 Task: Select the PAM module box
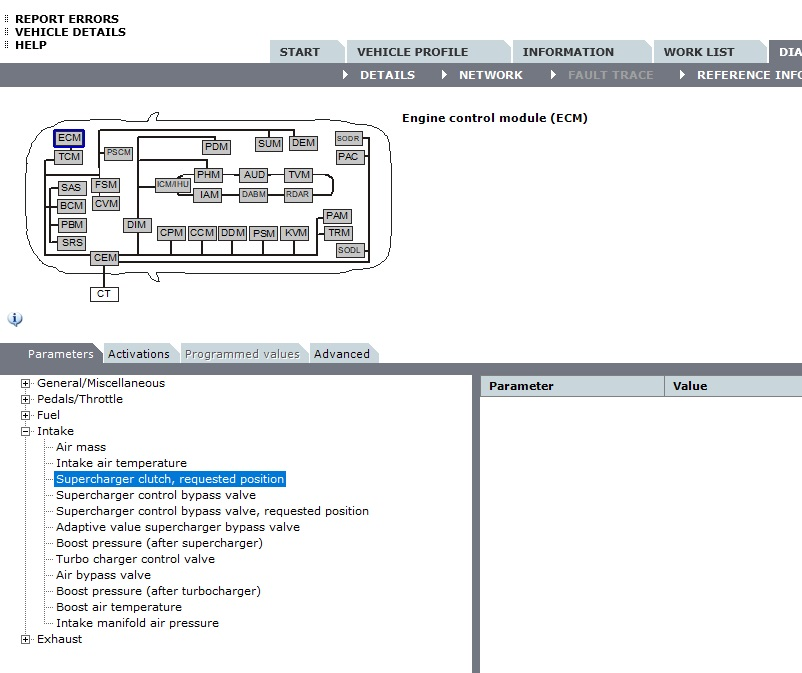[x=337, y=216]
